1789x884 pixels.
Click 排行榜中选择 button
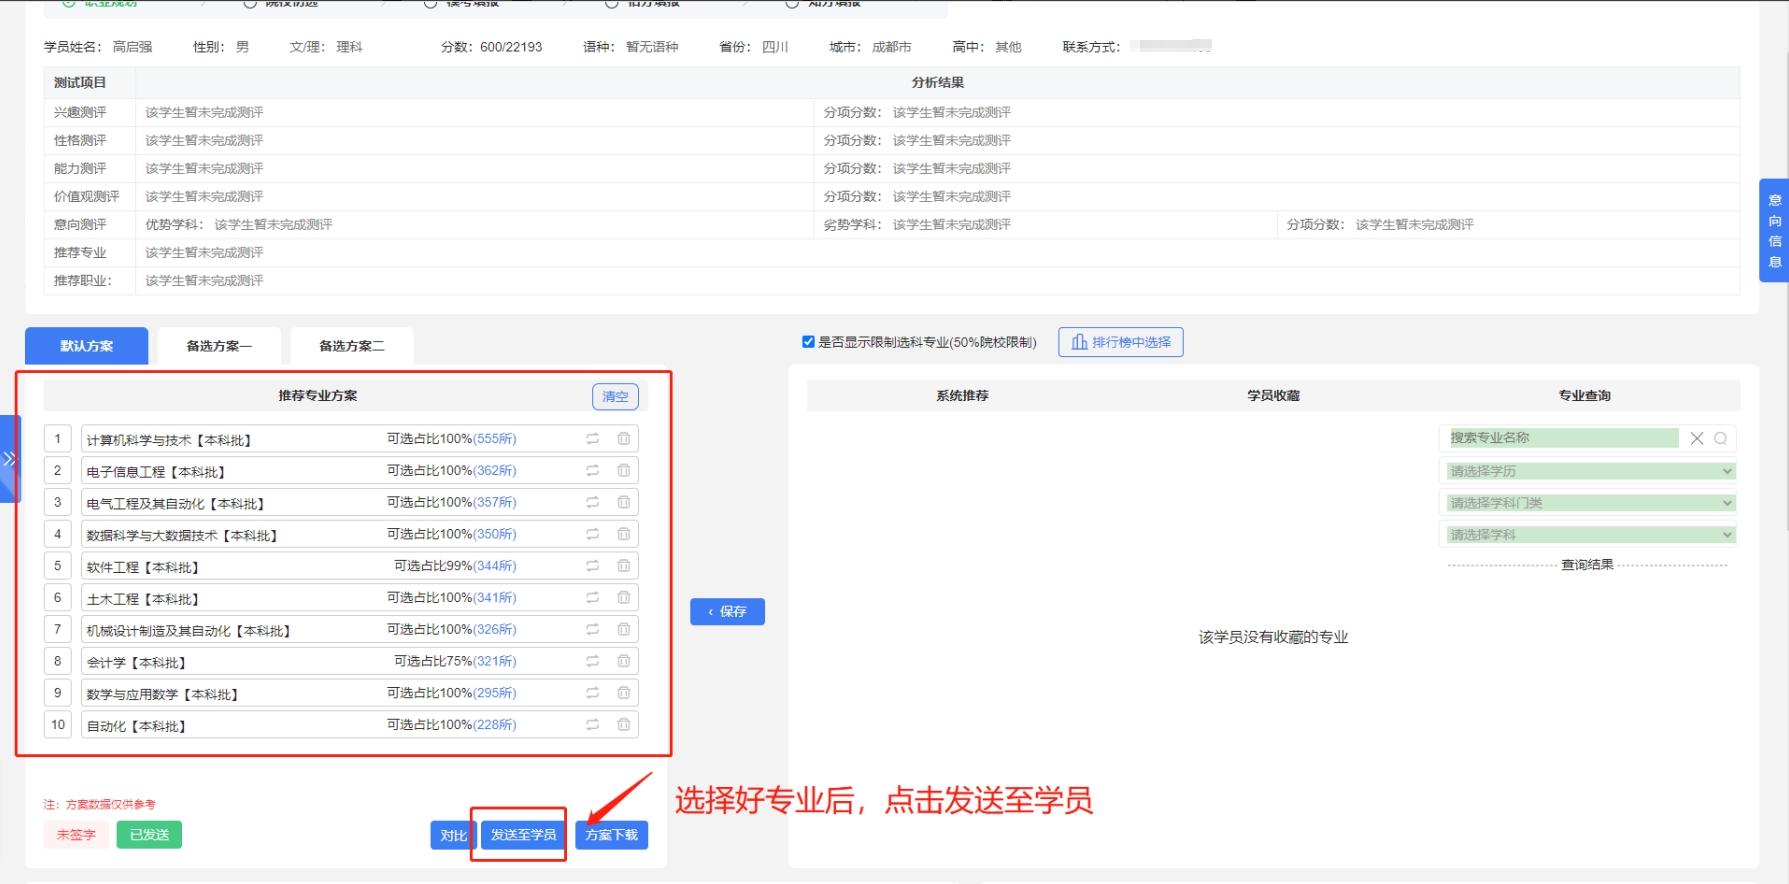[x=1121, y=342]
